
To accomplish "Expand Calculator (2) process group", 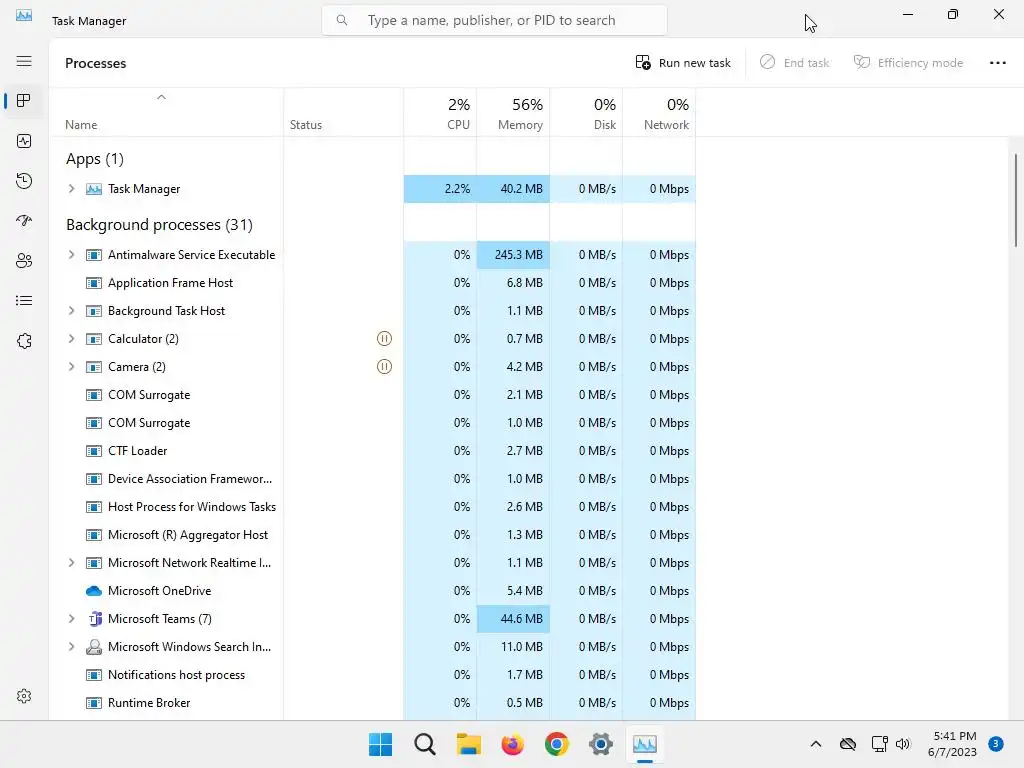I will [71, 339].
